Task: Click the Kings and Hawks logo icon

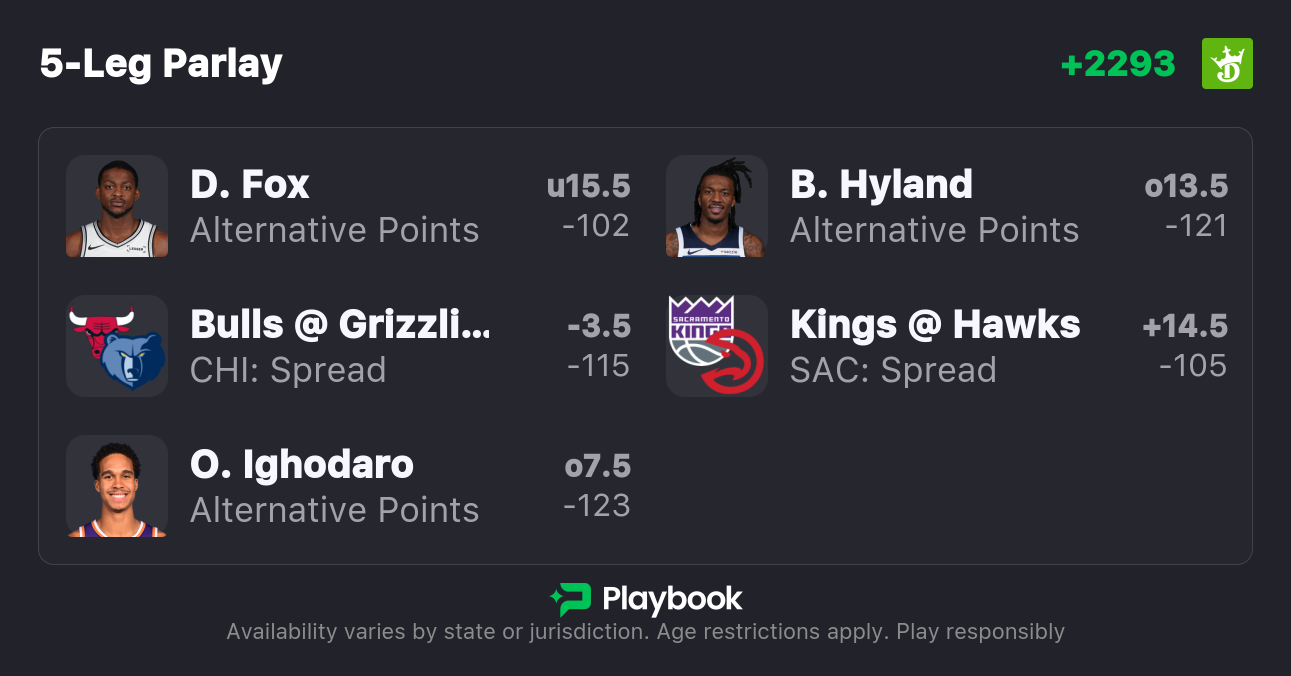Action: (x=717, y=346)
